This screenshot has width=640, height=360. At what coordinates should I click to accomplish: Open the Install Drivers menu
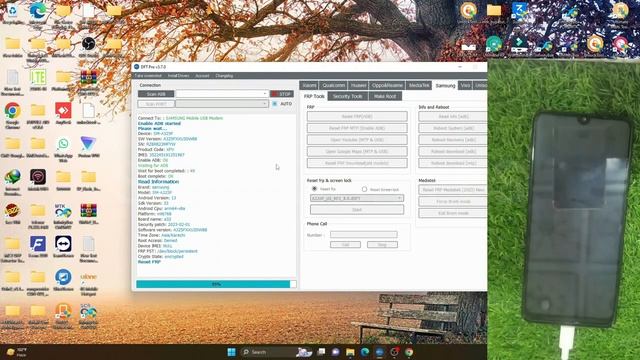coord(178,76)
